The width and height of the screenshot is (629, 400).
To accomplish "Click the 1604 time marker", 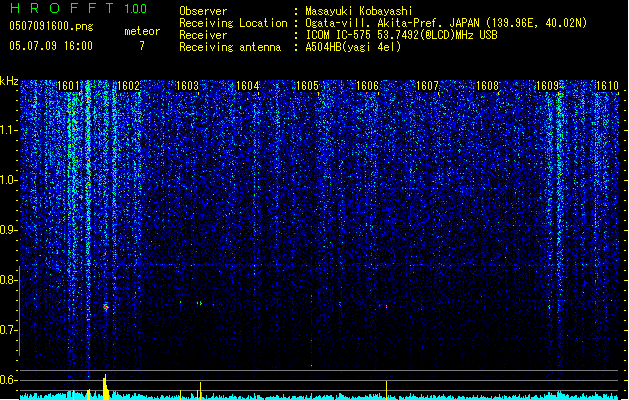I will tap(248, 86).
